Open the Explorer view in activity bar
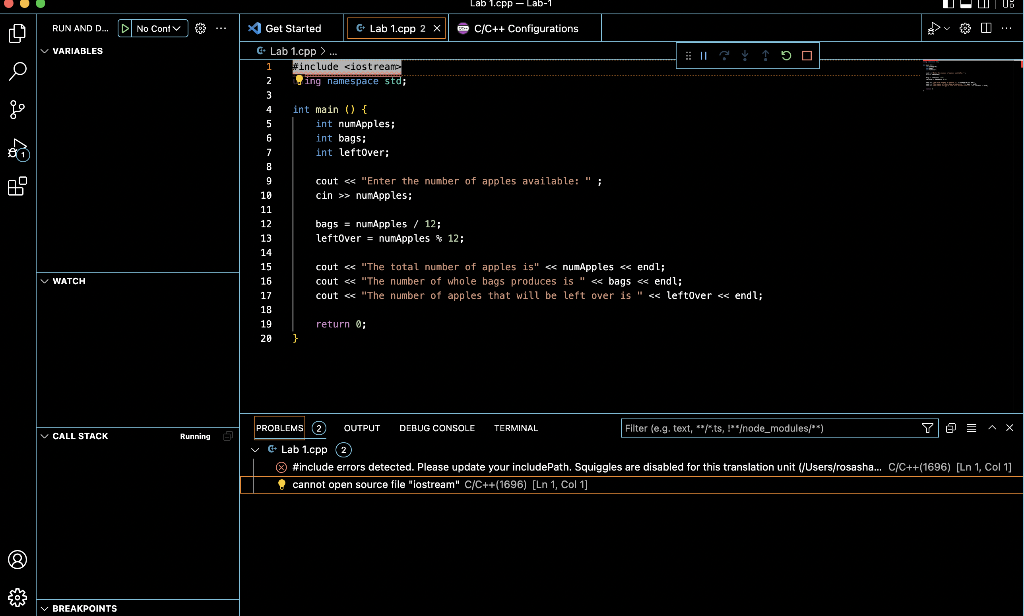 pos(17,33)
